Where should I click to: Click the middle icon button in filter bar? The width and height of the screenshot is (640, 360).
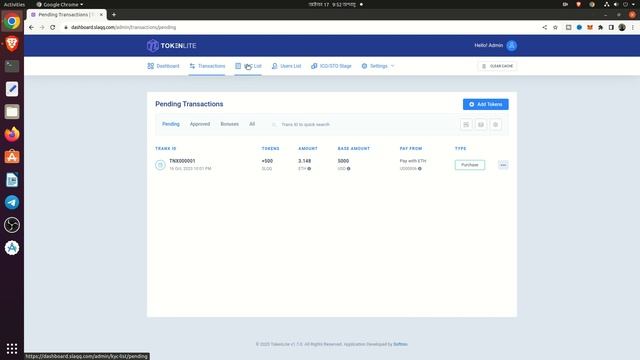(481, 124)
